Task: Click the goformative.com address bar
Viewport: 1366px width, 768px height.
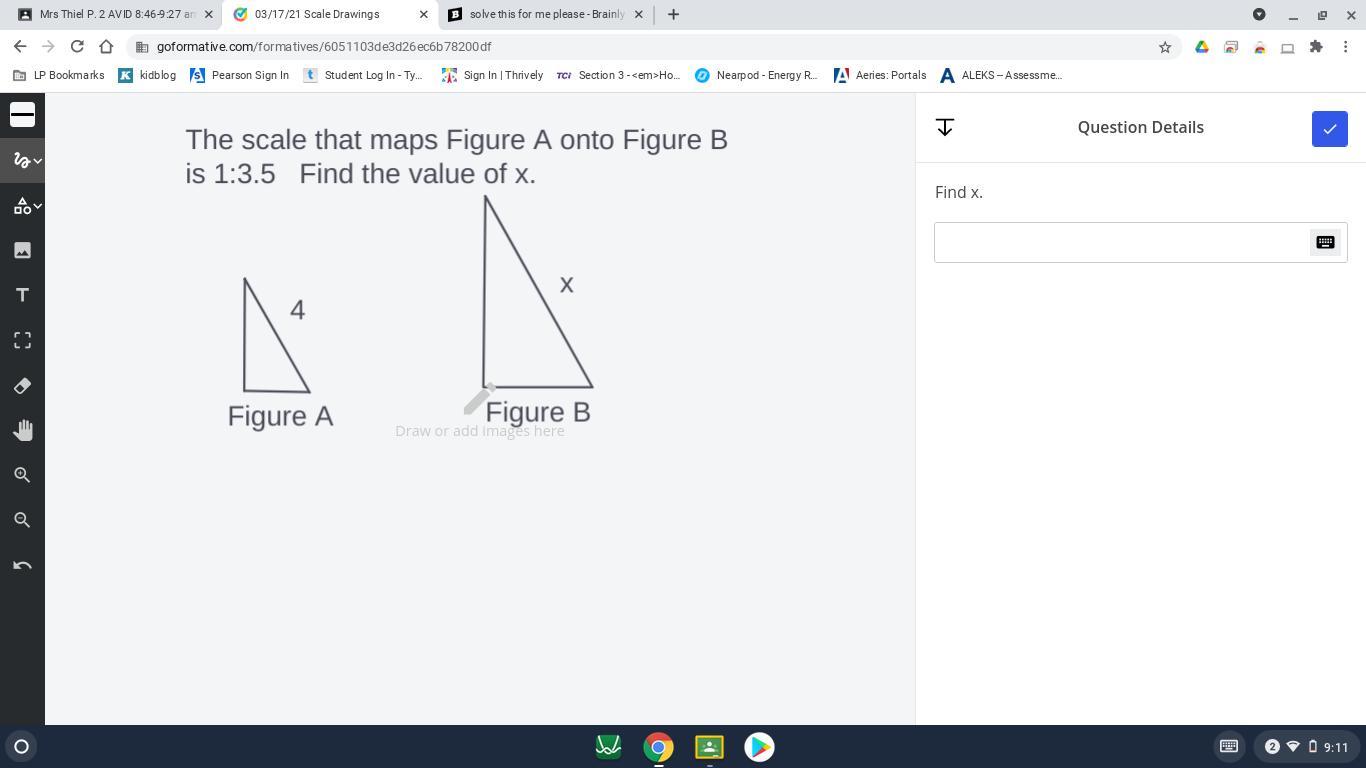Action: pos(650,47)
